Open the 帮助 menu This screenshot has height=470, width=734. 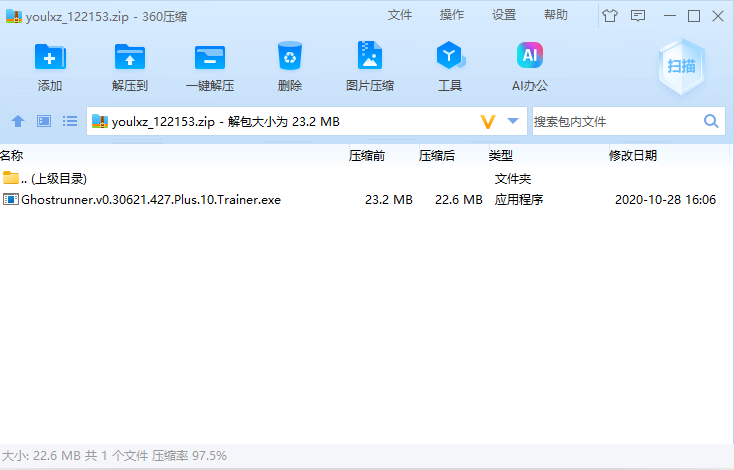tap(556, 15)
